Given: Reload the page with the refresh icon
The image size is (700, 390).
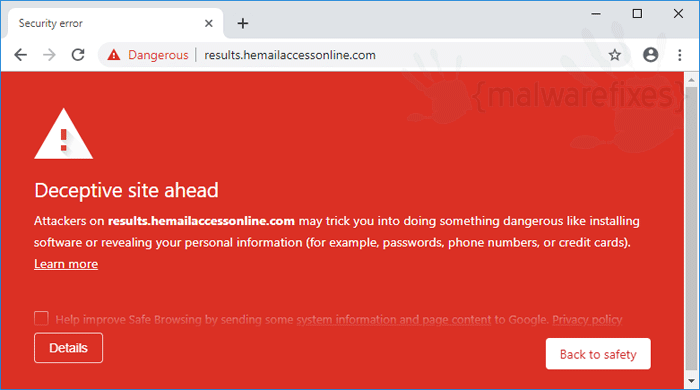Looking at the screenshot, I should click(x=78, y=55).
